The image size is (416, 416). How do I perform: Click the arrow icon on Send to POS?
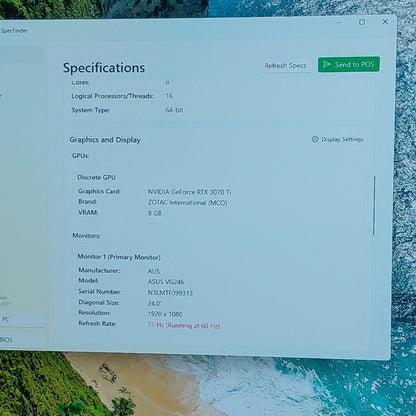click(x=327, y=64)
